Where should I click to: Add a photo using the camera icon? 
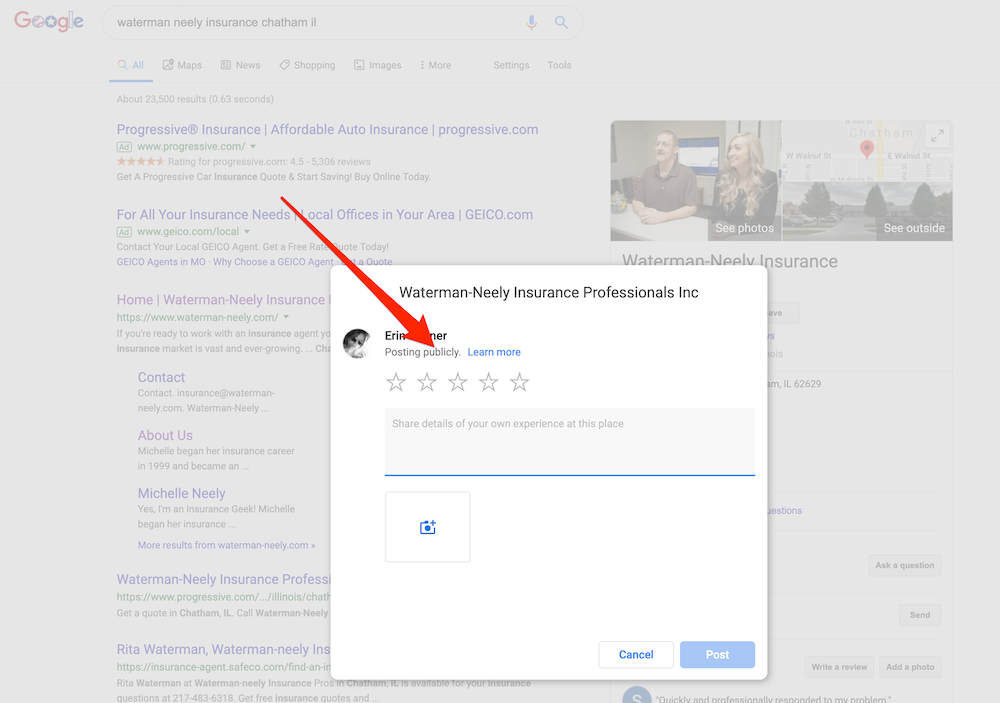point(427,527)
